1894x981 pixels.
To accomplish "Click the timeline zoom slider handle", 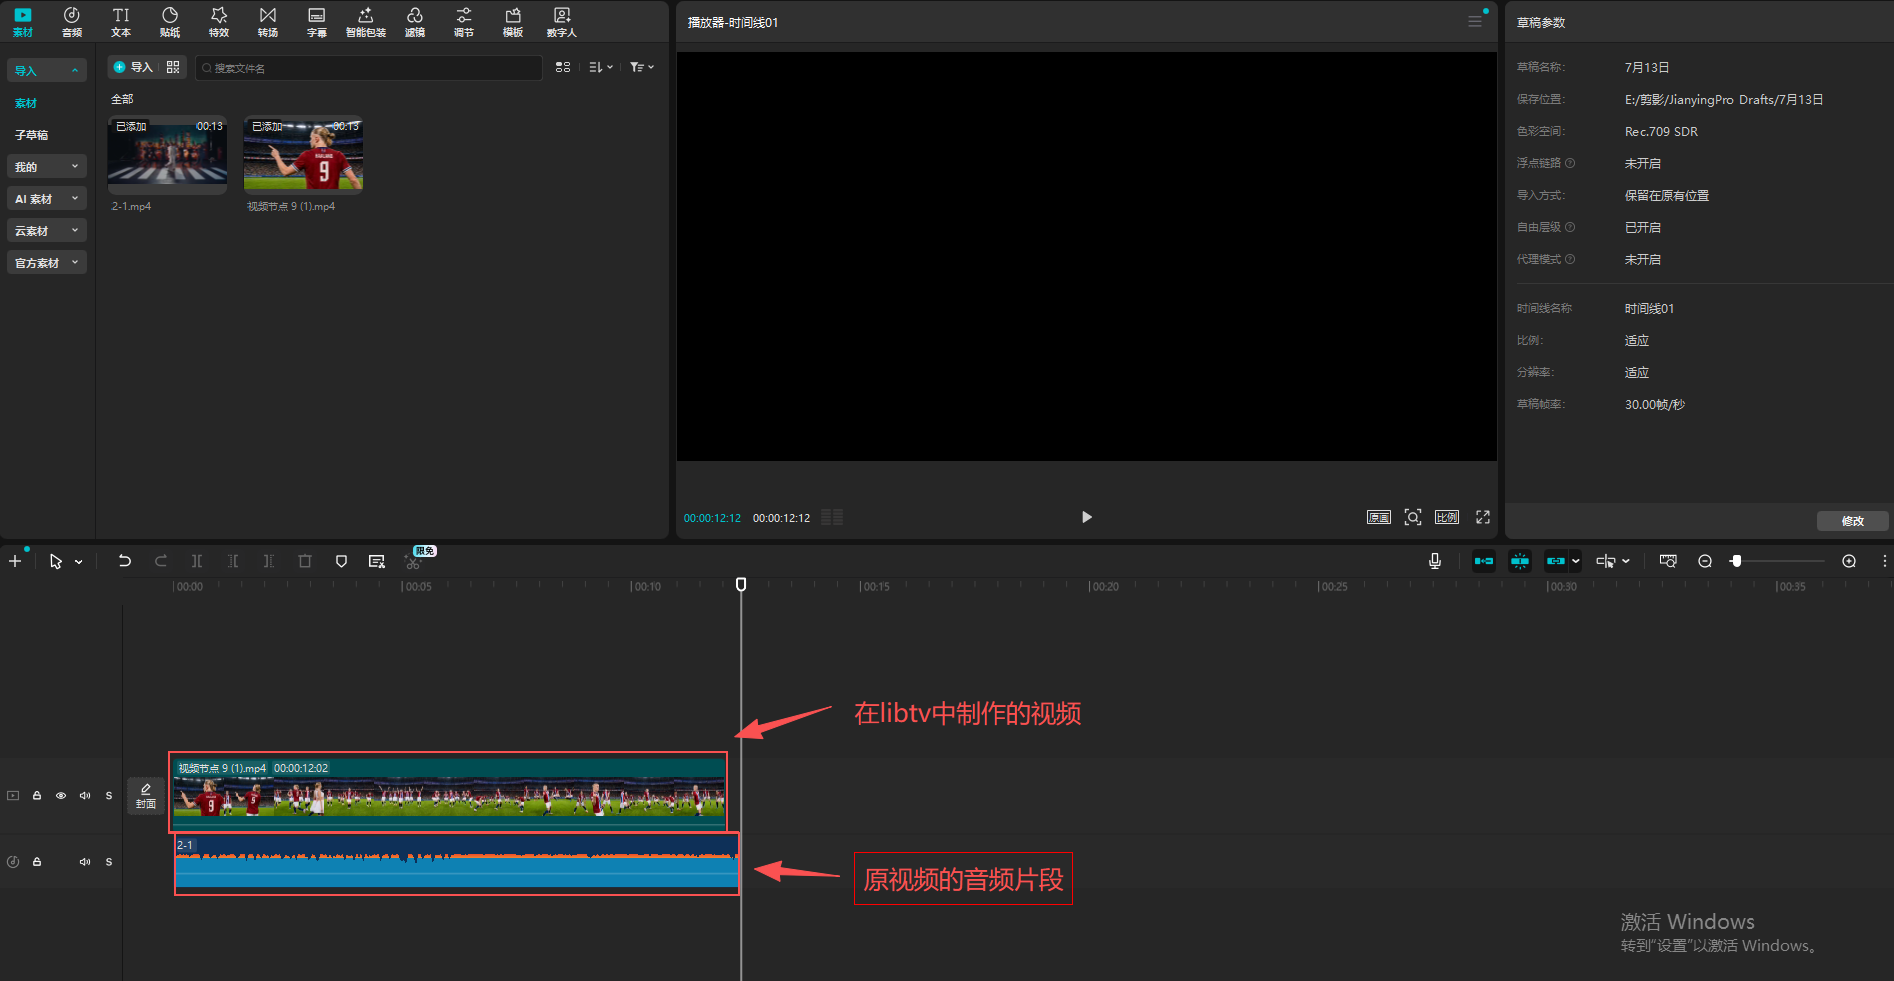I will (x=1737, y=561).
